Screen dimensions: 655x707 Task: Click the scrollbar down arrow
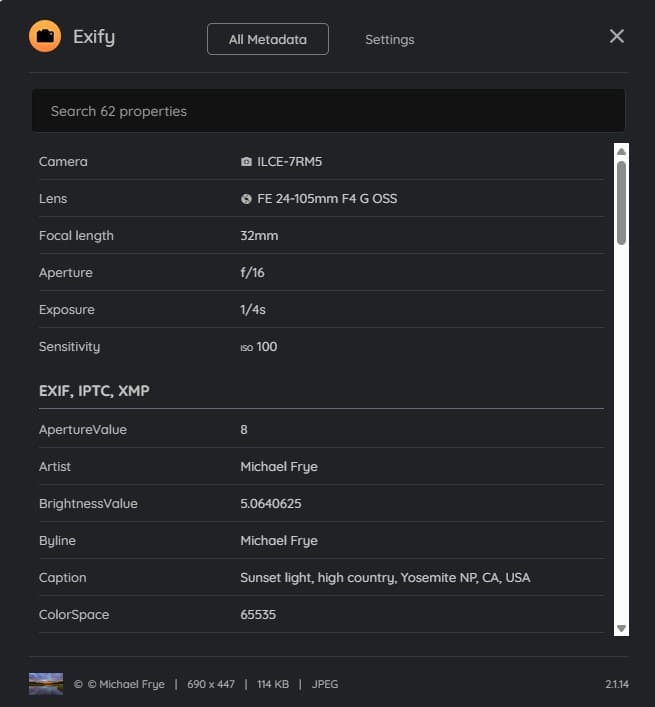[621, 628]
